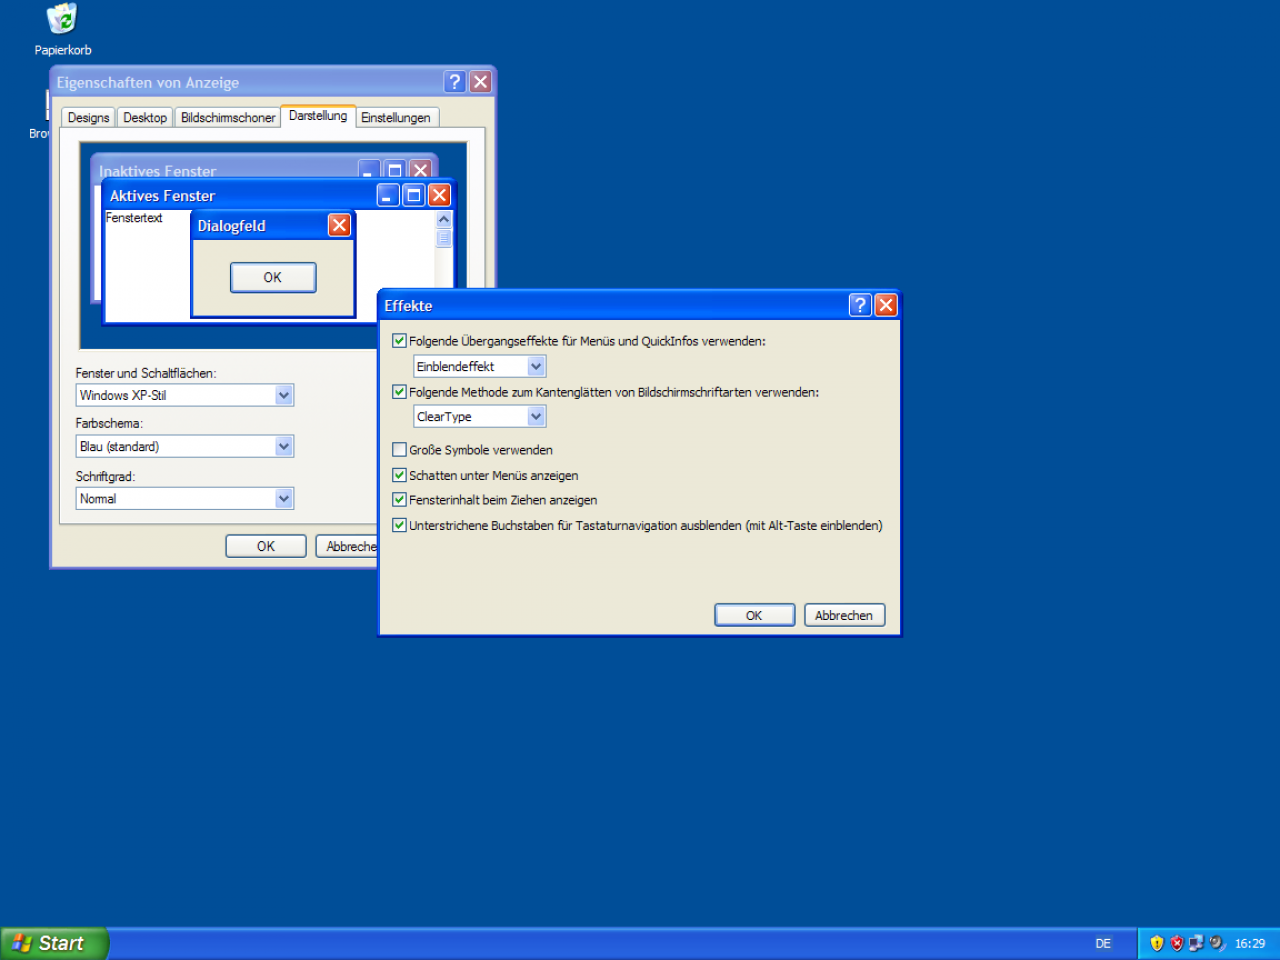Click OK in the Effekte dialog

[x=754, y=615]
